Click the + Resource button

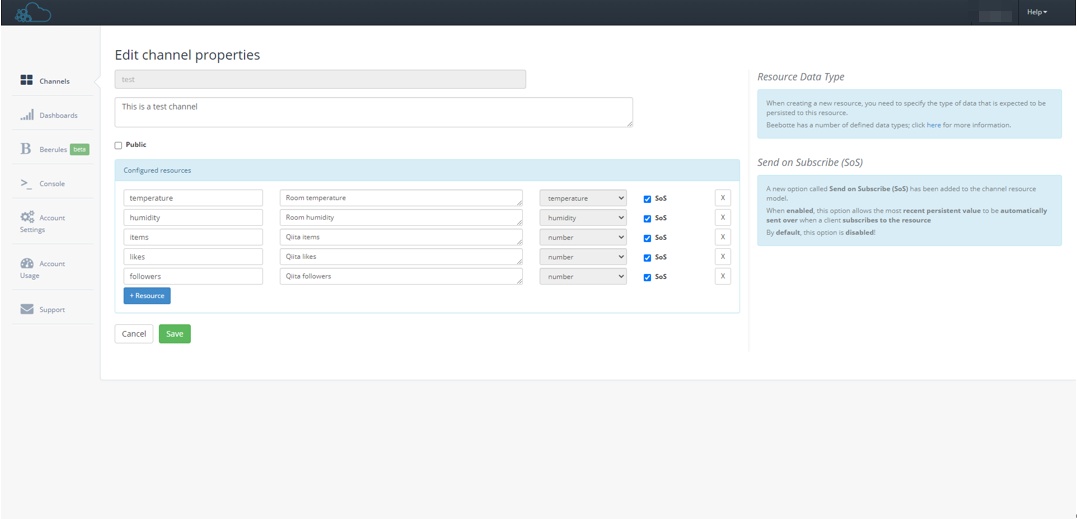[x=147, y=295]
